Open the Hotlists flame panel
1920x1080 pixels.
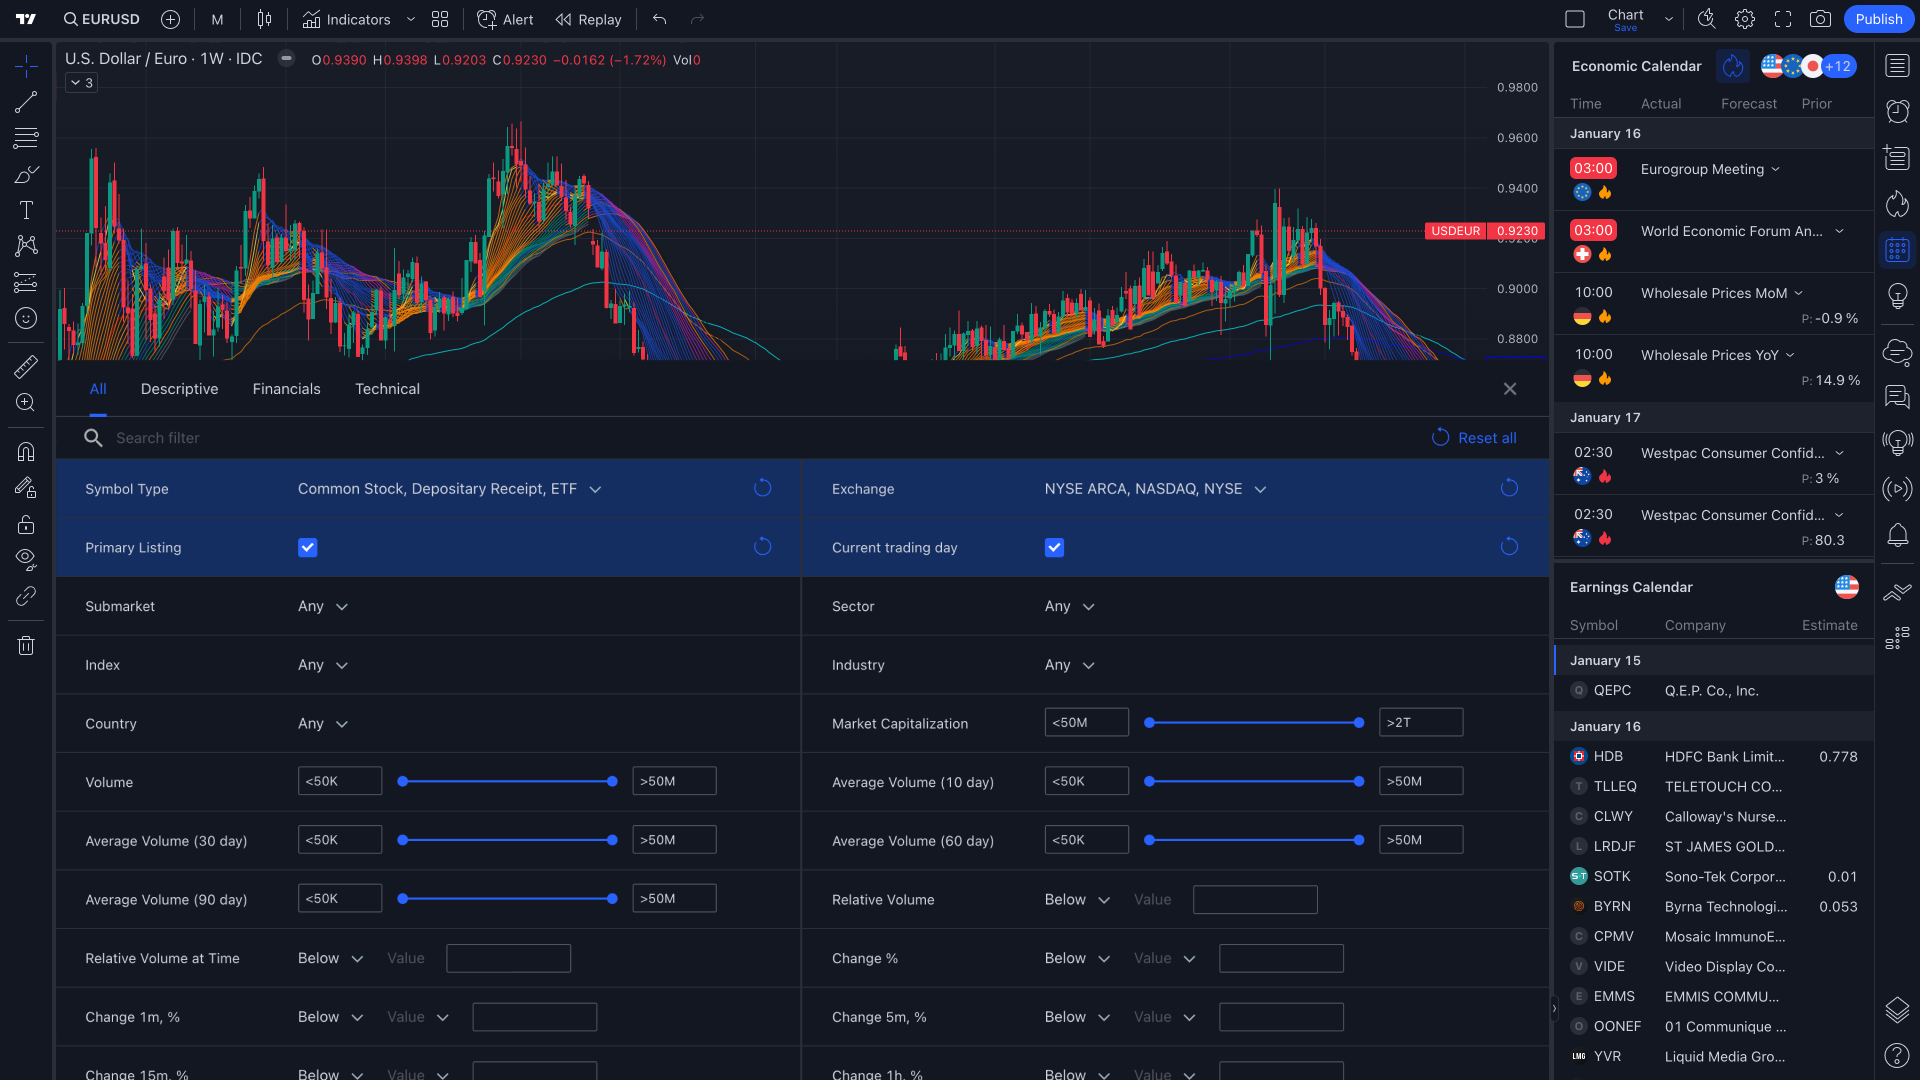tap(1897, 203)
